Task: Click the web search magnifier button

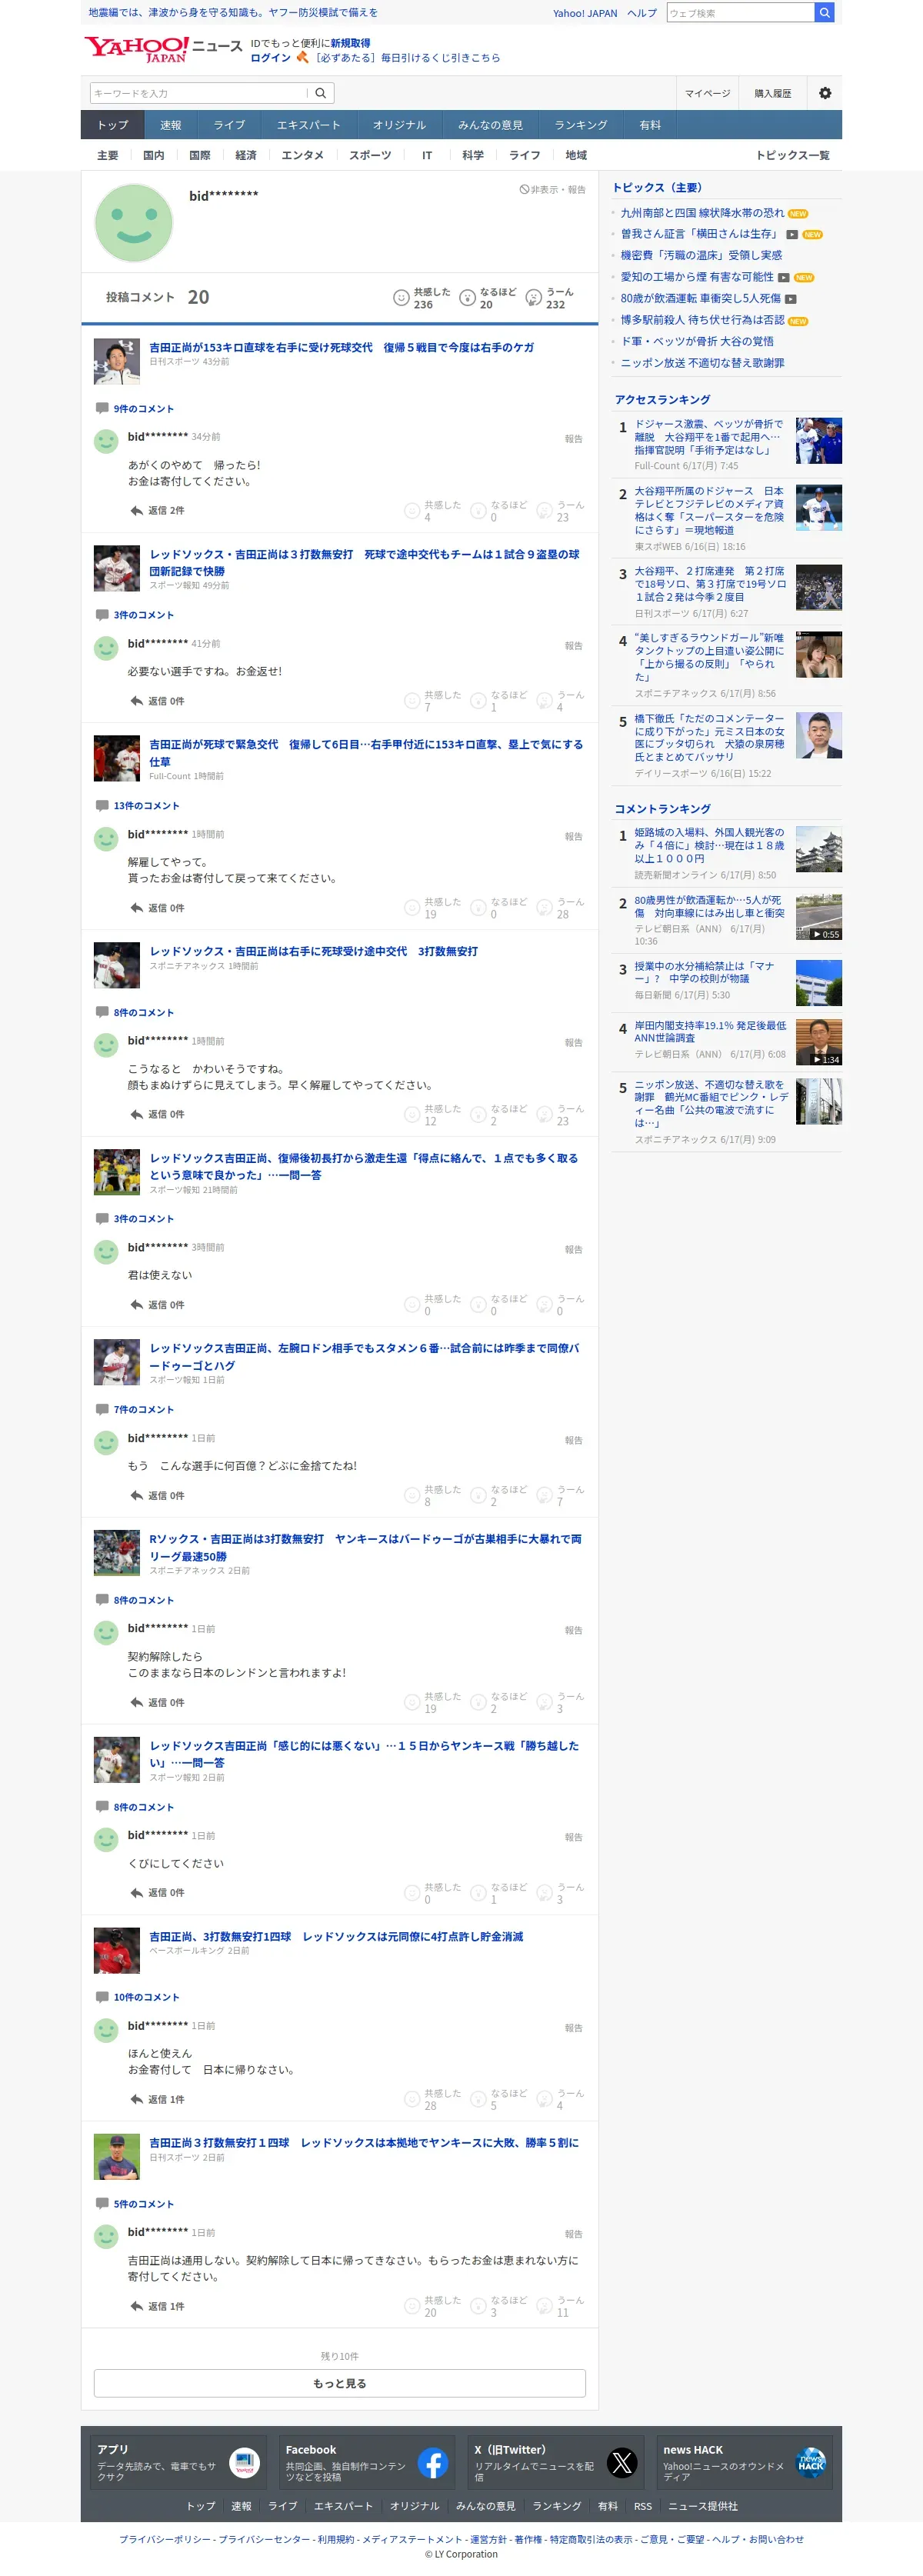Action: [x=824, y=13]
